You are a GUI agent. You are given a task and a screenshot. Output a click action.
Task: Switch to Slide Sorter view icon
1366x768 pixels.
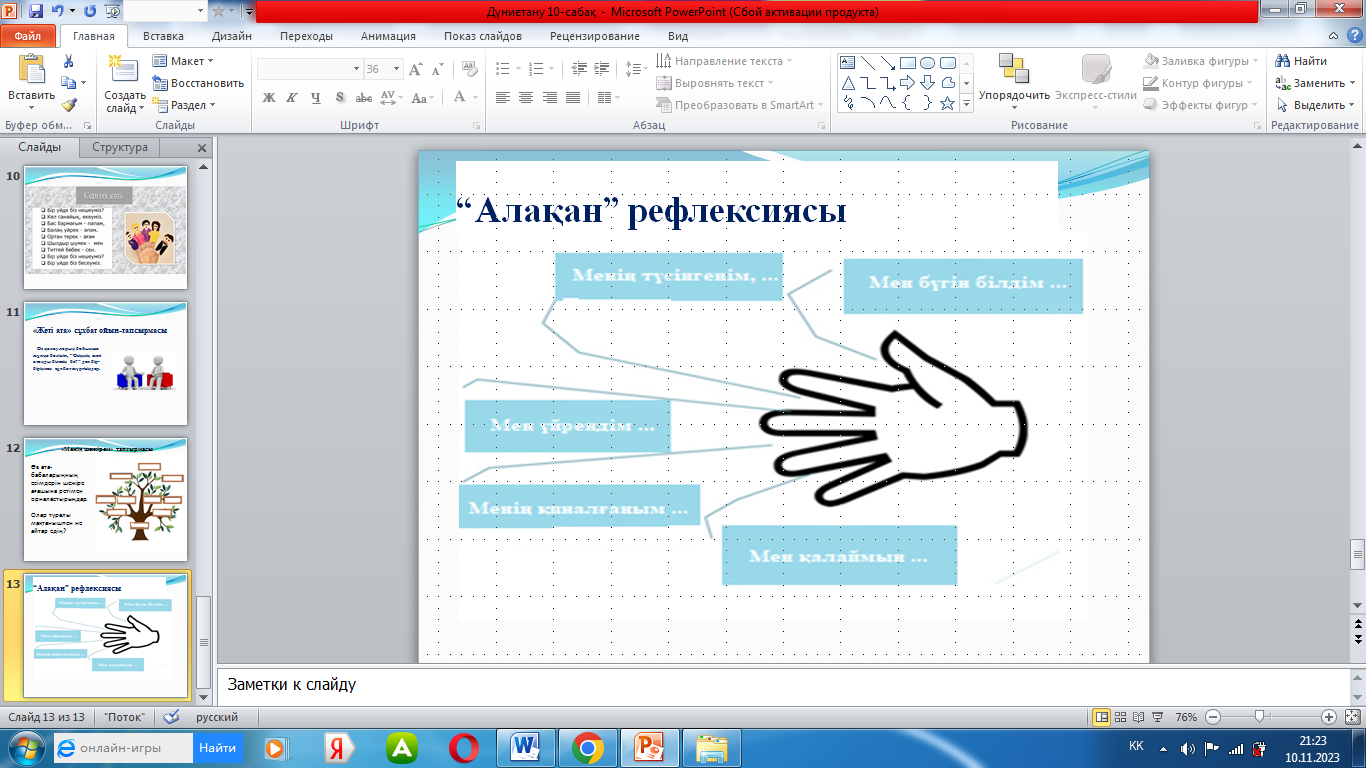(1121, 717)
